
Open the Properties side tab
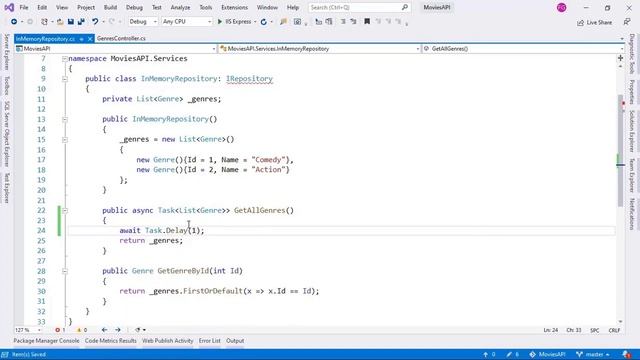(x=632, y=92)
